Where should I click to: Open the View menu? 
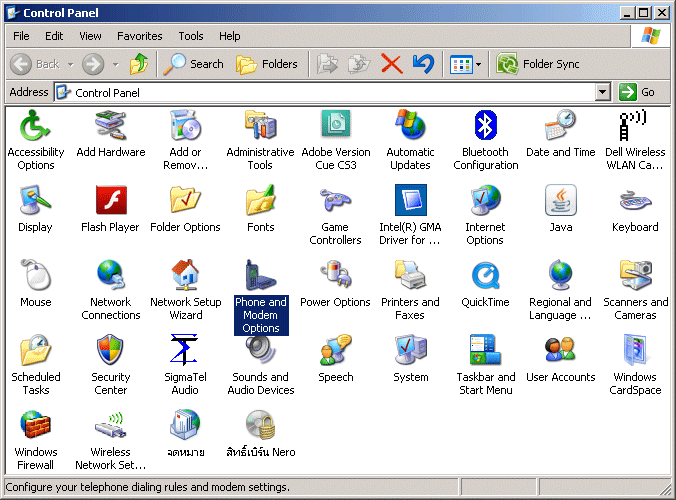click(90, 36)
